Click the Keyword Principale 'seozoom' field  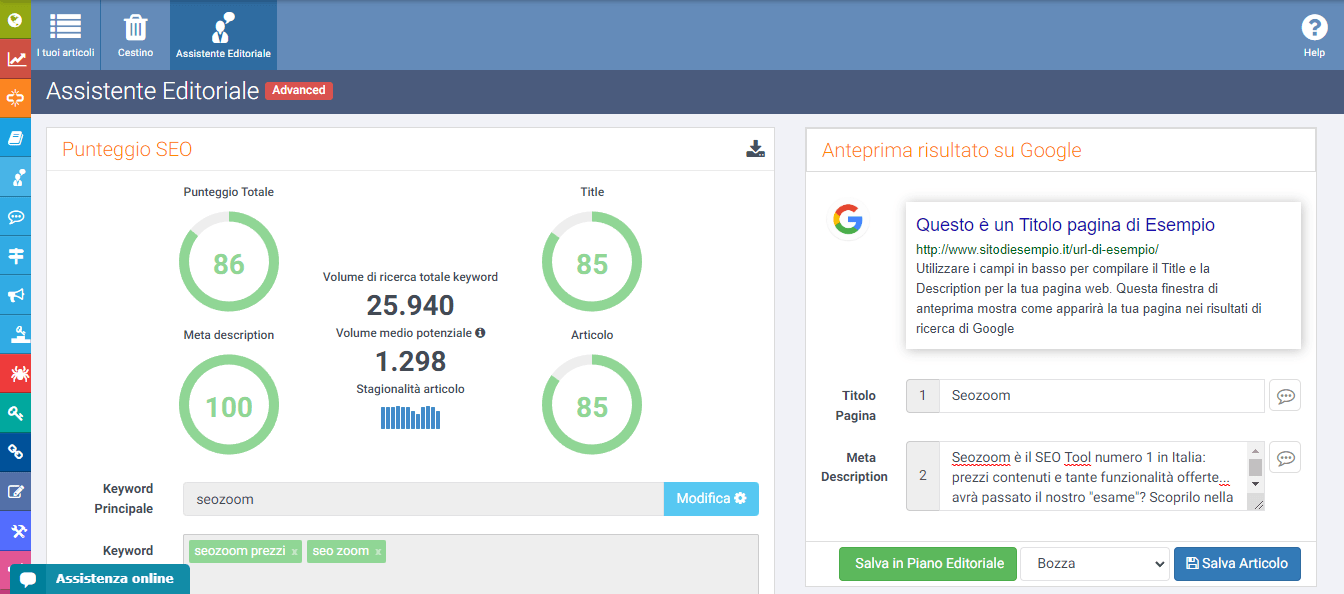[x=423, y=499]
